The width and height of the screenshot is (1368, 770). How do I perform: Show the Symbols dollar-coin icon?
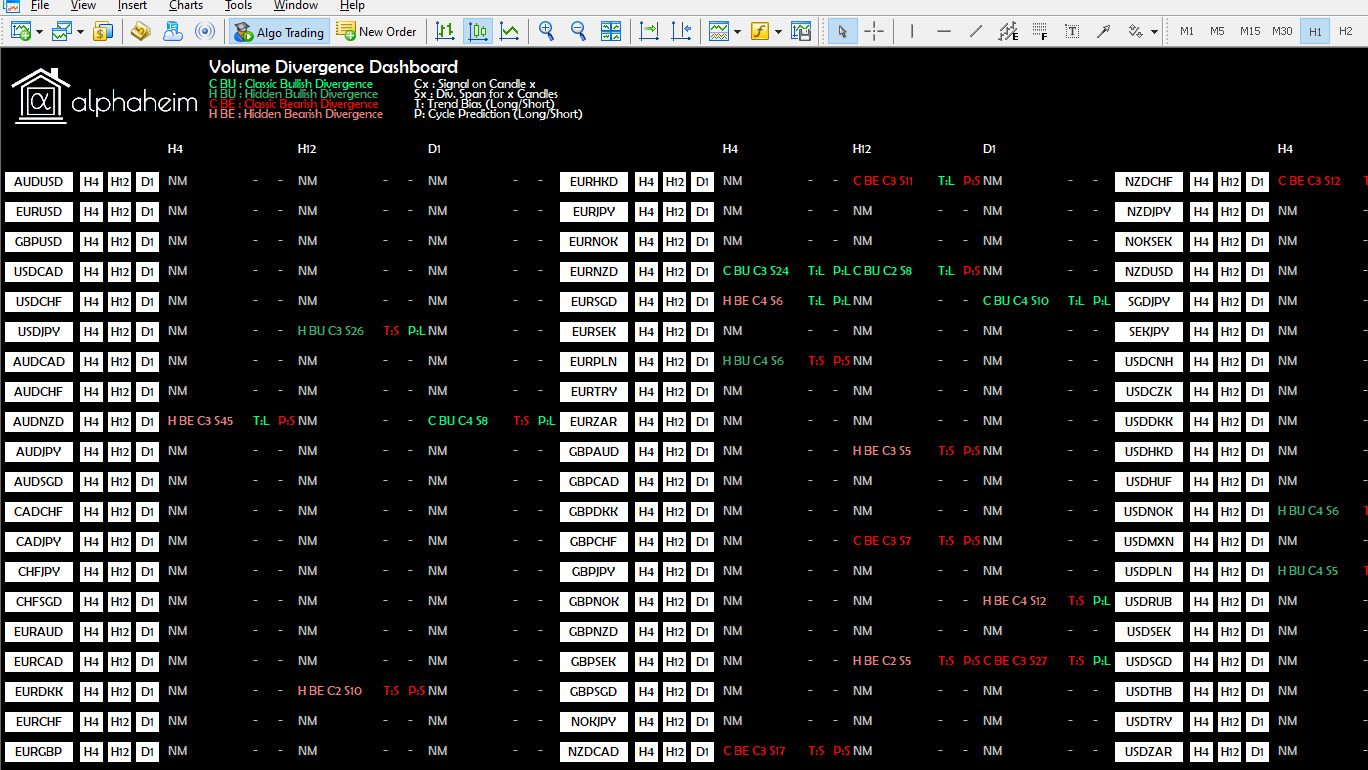click(103, 31)
